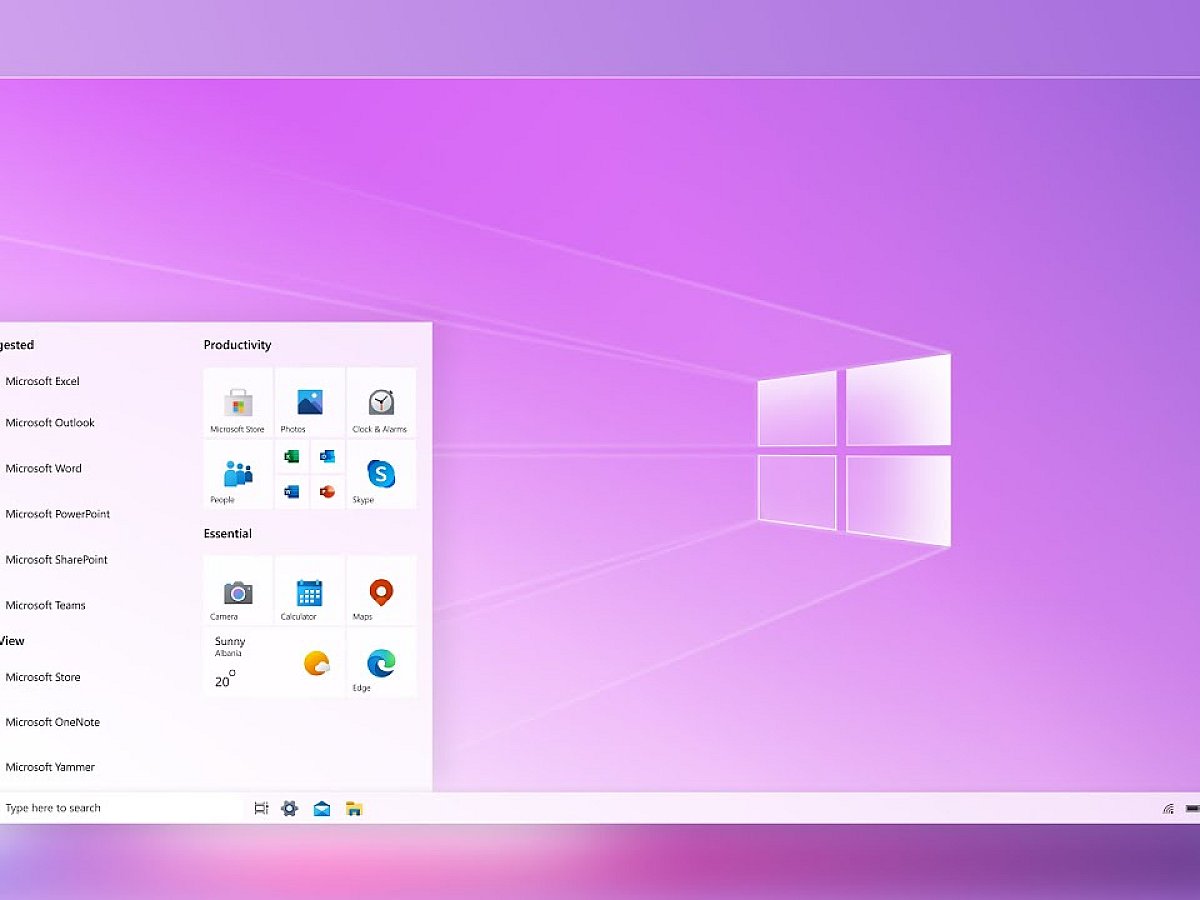Launch the Clock & Alarms tile
Screen dimensions: 1200x900
click(381, 402)
